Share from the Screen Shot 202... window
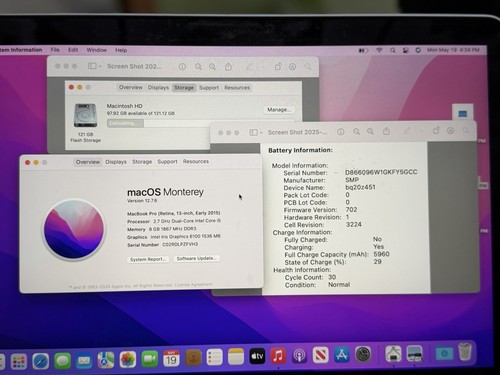500x375 pixels. click(x=228, y=67)
